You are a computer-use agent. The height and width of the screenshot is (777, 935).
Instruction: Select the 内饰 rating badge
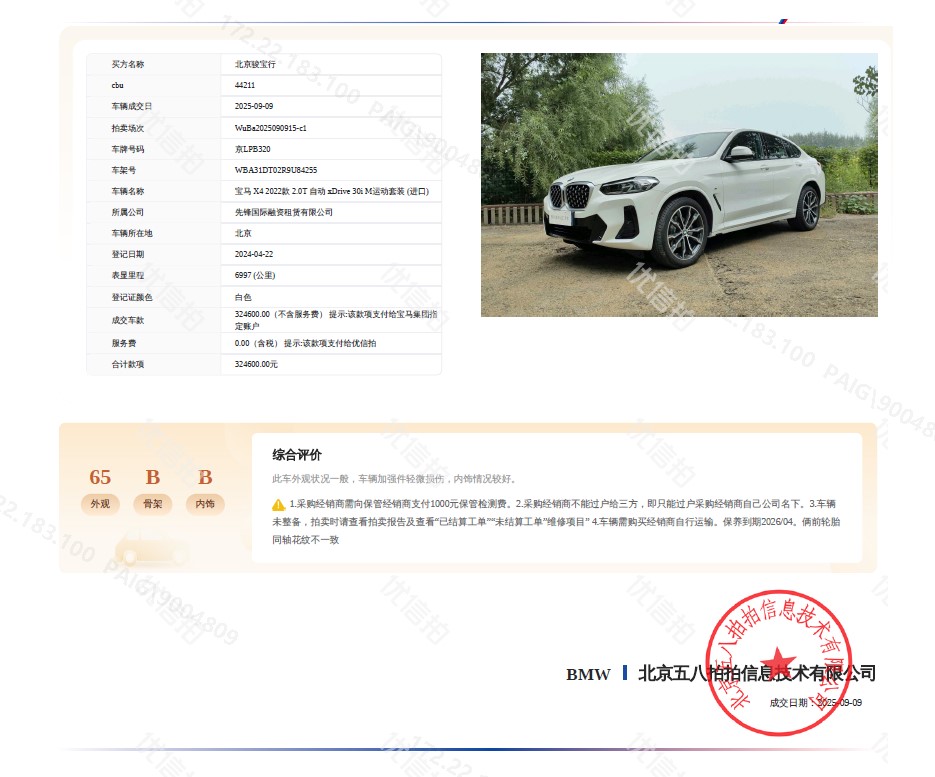tap(205, 504)
